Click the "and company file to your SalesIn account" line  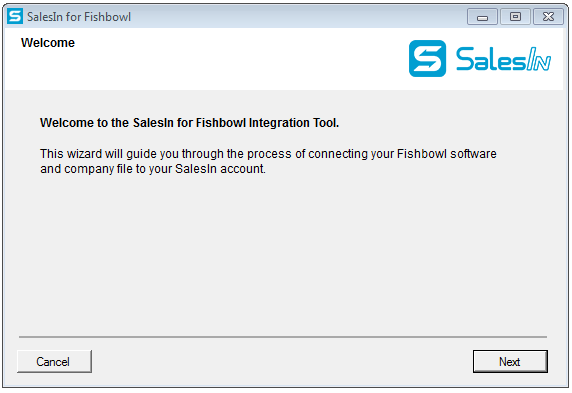[x=153, y=169]
